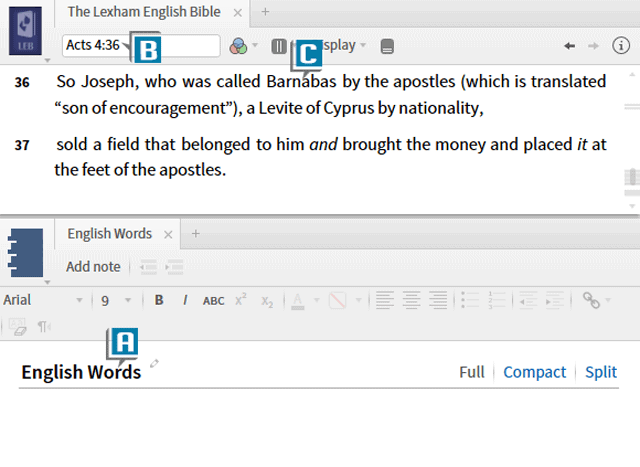The width and height of the screenshot is (640, 467).
Task: Increase paragraph indent in formatting bar
Action: click(x=555, y=300)
